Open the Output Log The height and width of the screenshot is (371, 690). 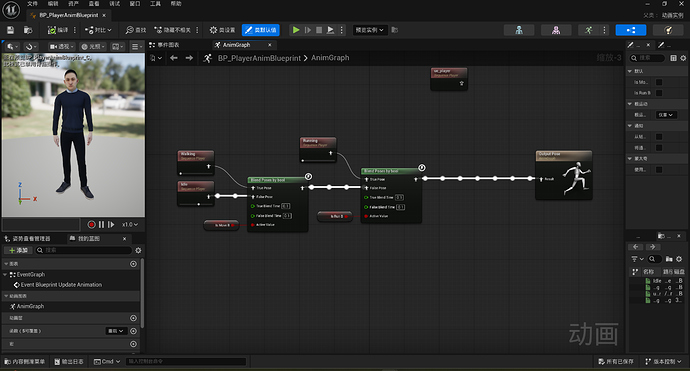pos(69,361)
